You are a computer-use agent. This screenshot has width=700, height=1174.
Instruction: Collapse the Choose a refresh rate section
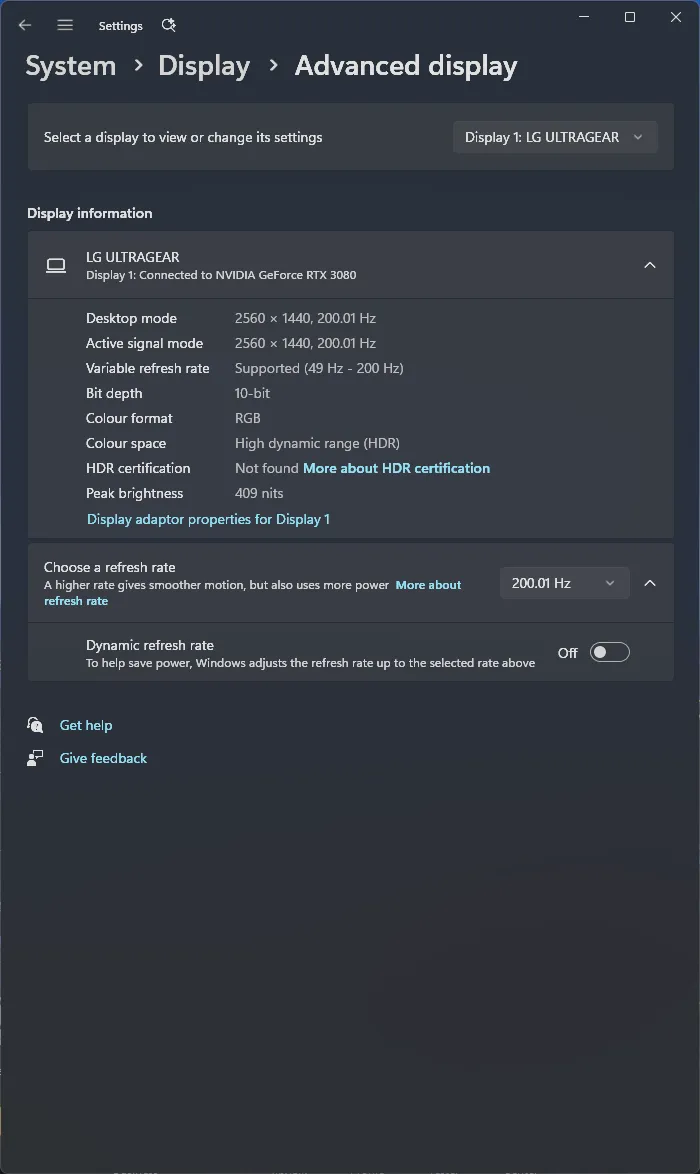(x=650, y=583)
